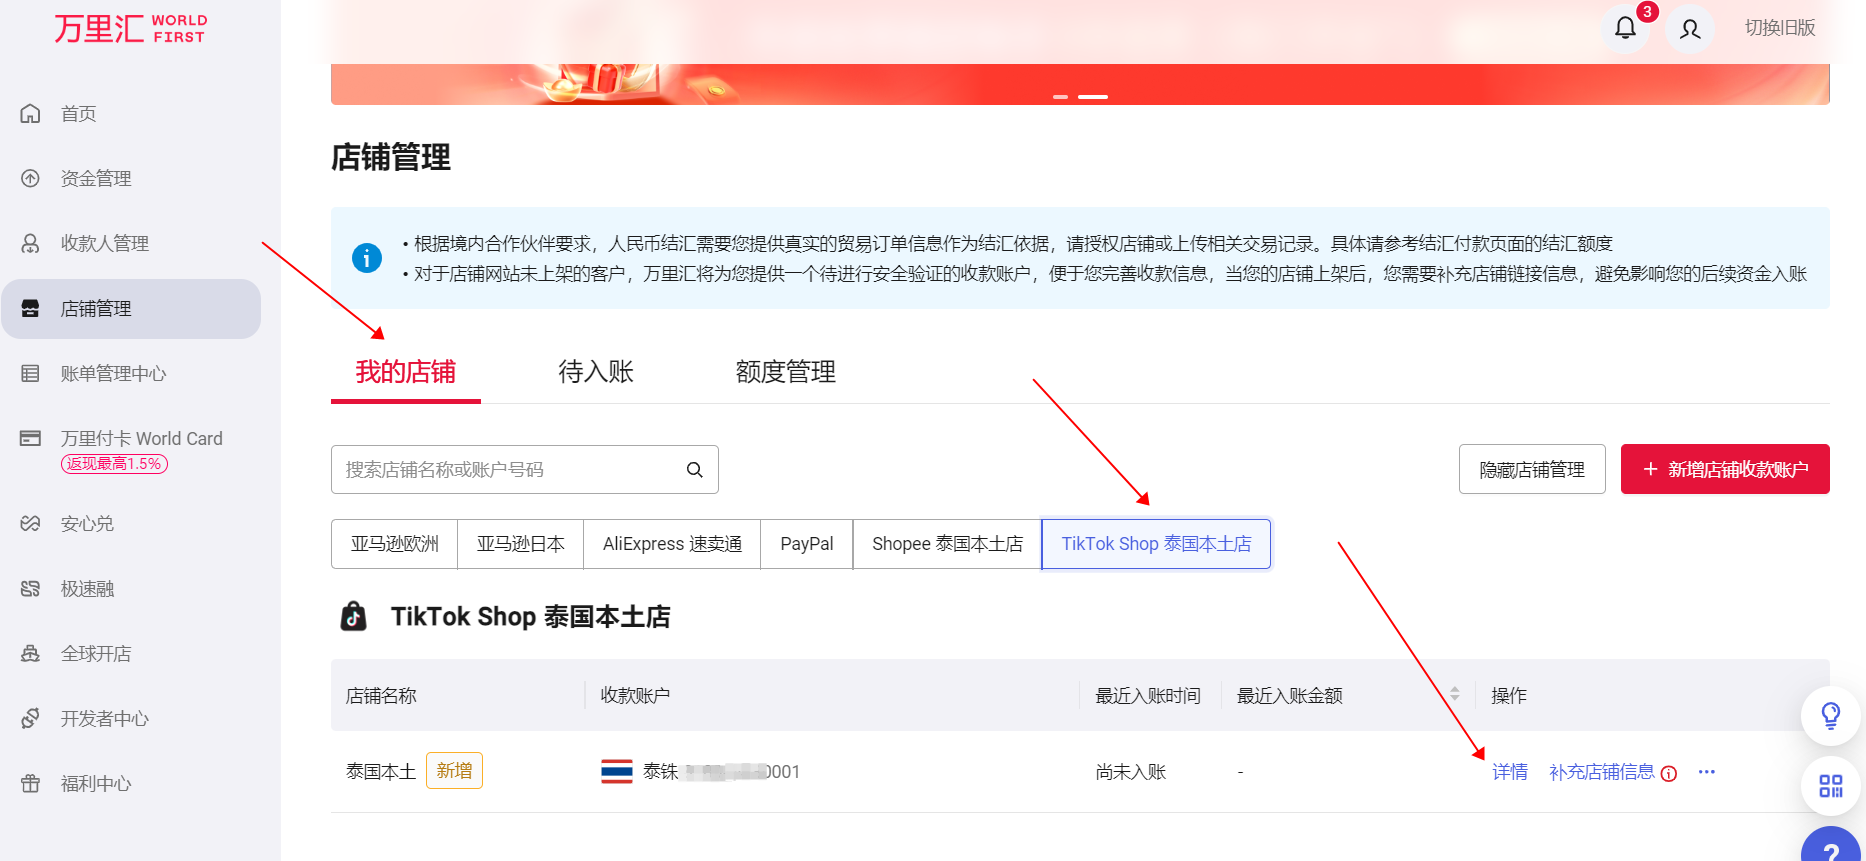This screenshot has height=861, width=1866.
Task: Select 亚马逊日本 platform filter
Action: (x=521, y=544)
